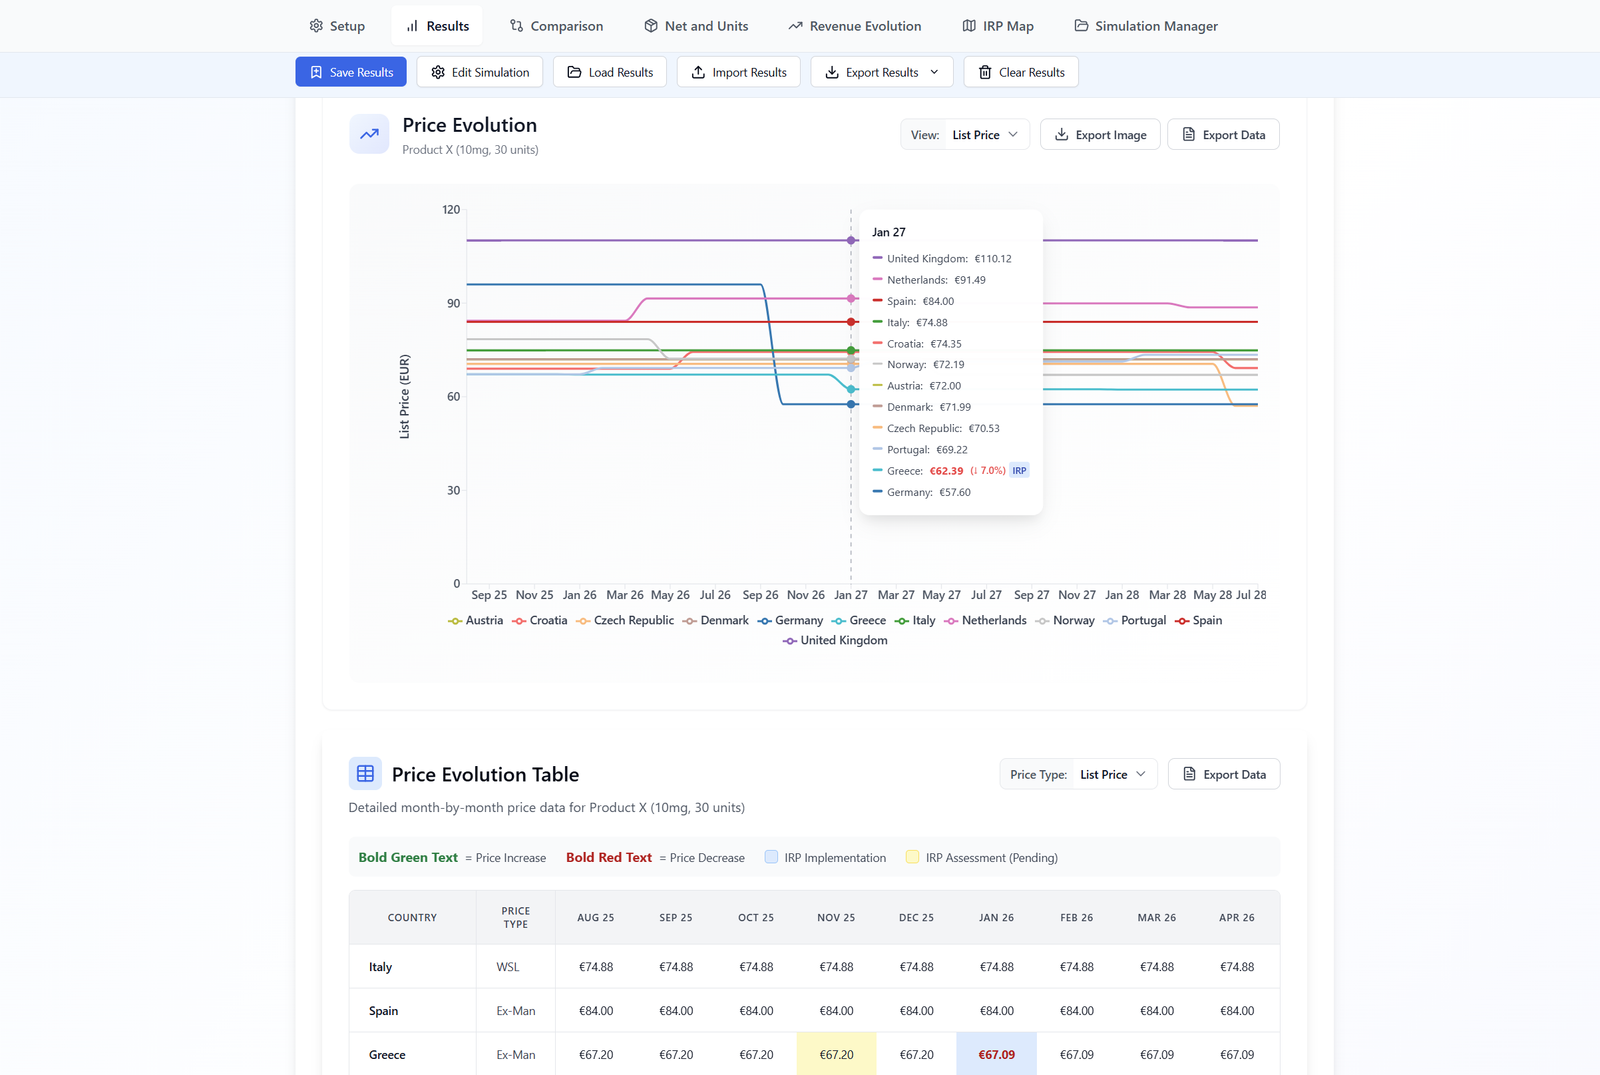Select the Setup tab

337,25
